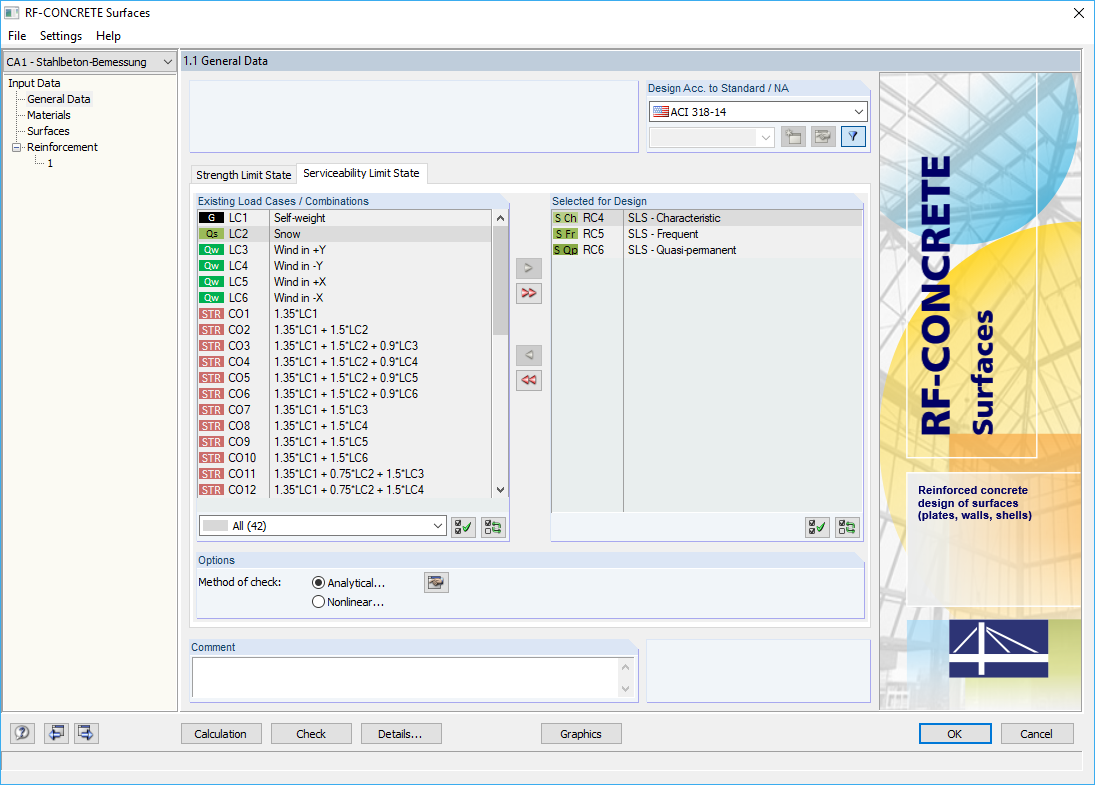Switch to the Strength Limit State tab
Viewport: 1095px width, 785px height.
(244, 175)
